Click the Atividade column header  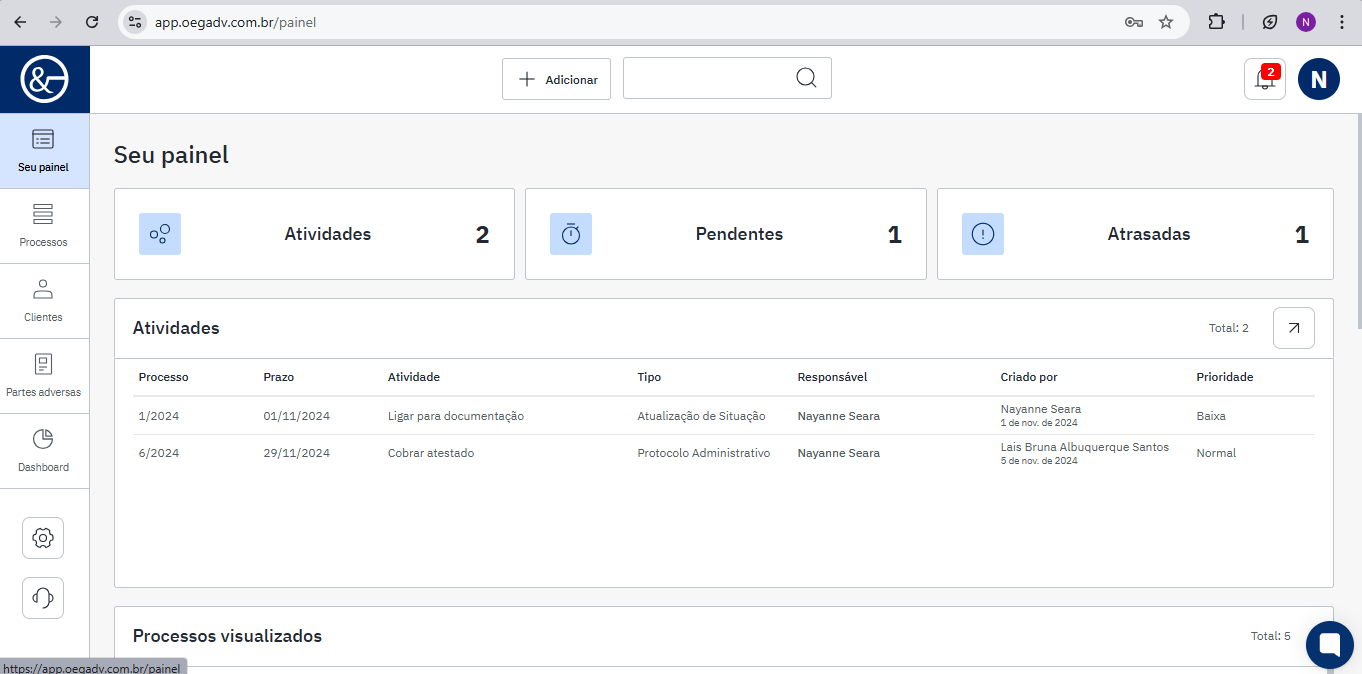(414, 377)
